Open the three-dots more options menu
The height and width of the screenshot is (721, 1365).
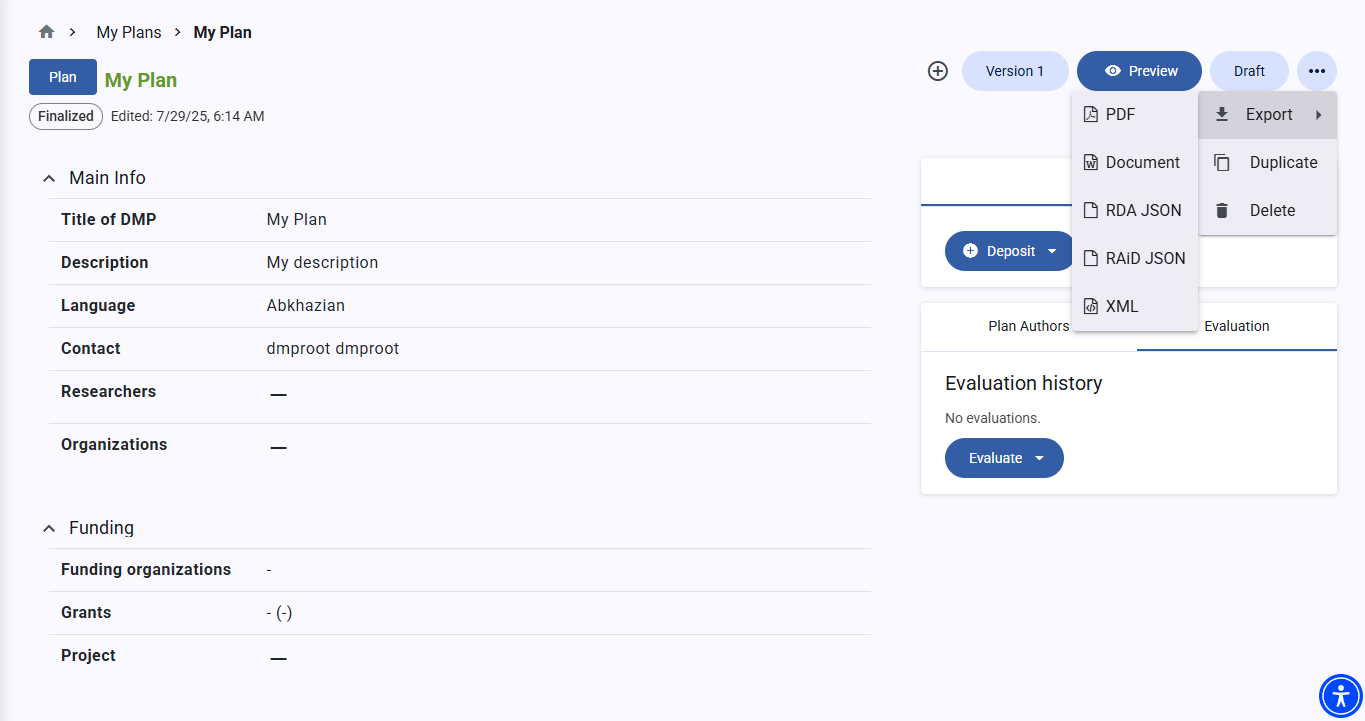tap(1316, 71)
